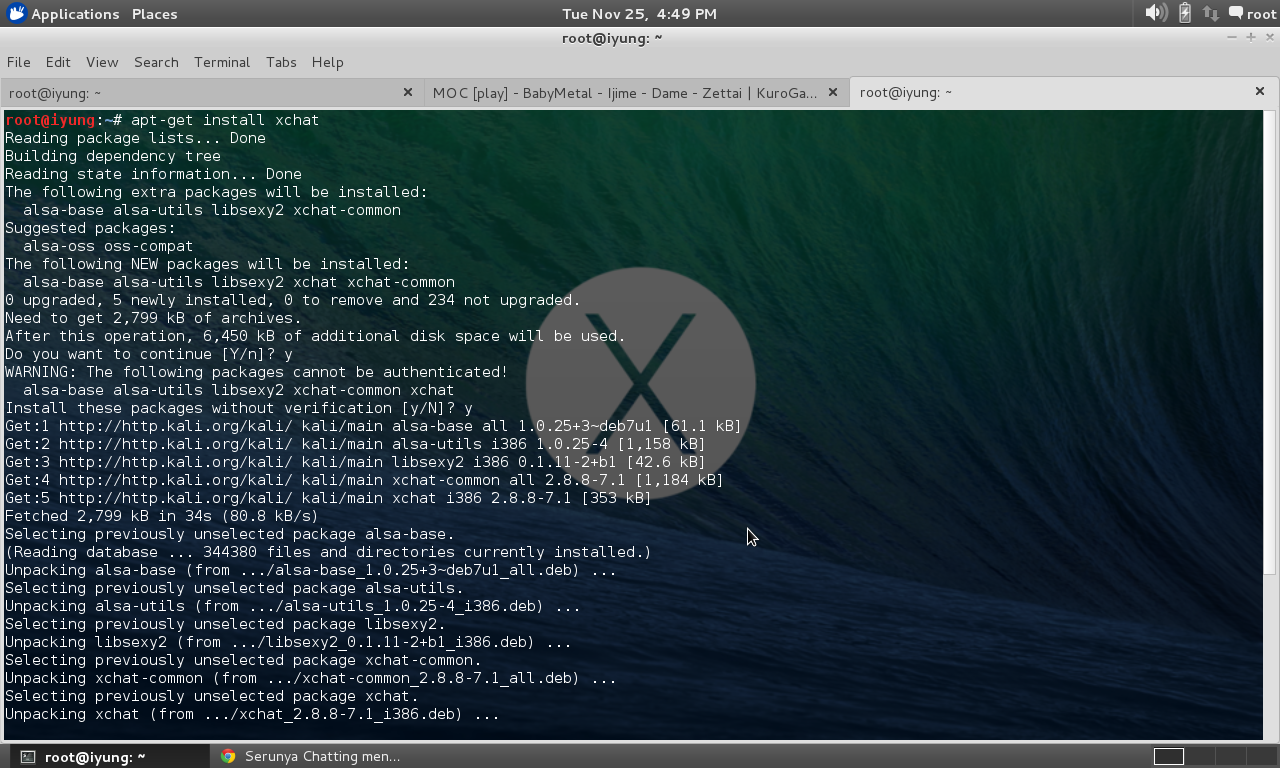Switch to the rightmost root@iyung tab
1280x768 pixels.
[x=1050, y=91]
